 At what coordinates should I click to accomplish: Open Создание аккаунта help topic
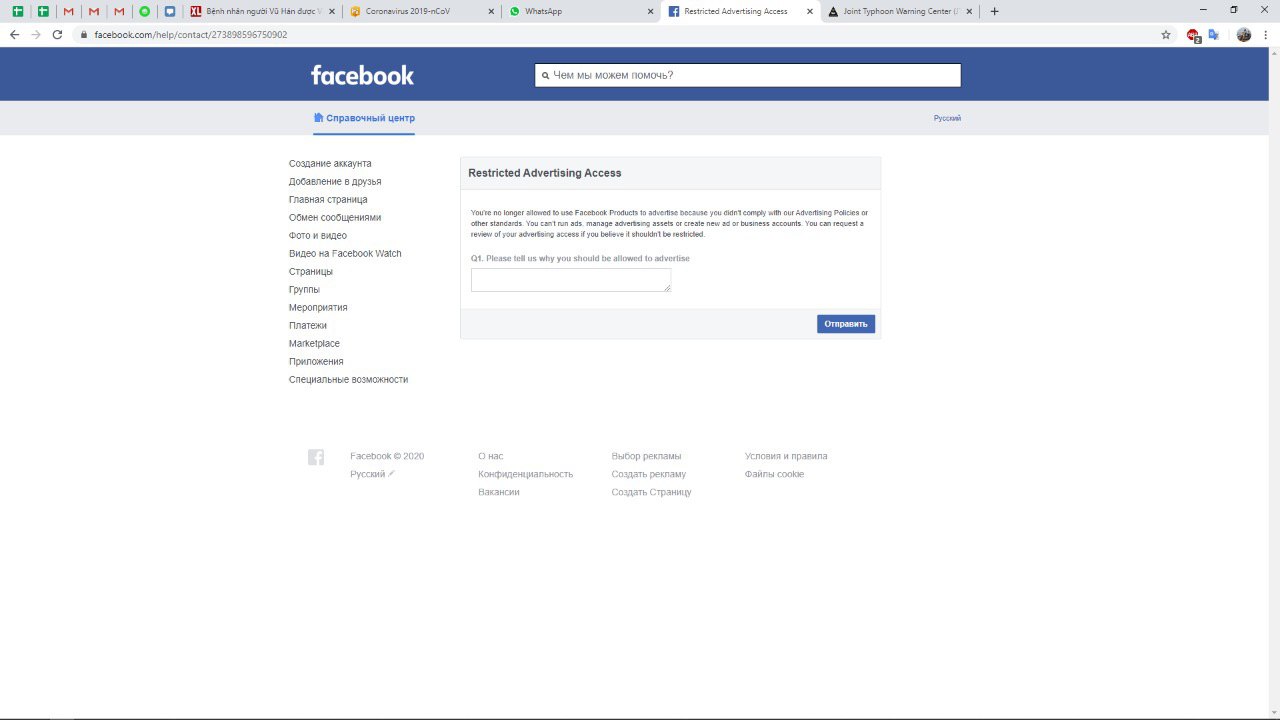[330, 163]
